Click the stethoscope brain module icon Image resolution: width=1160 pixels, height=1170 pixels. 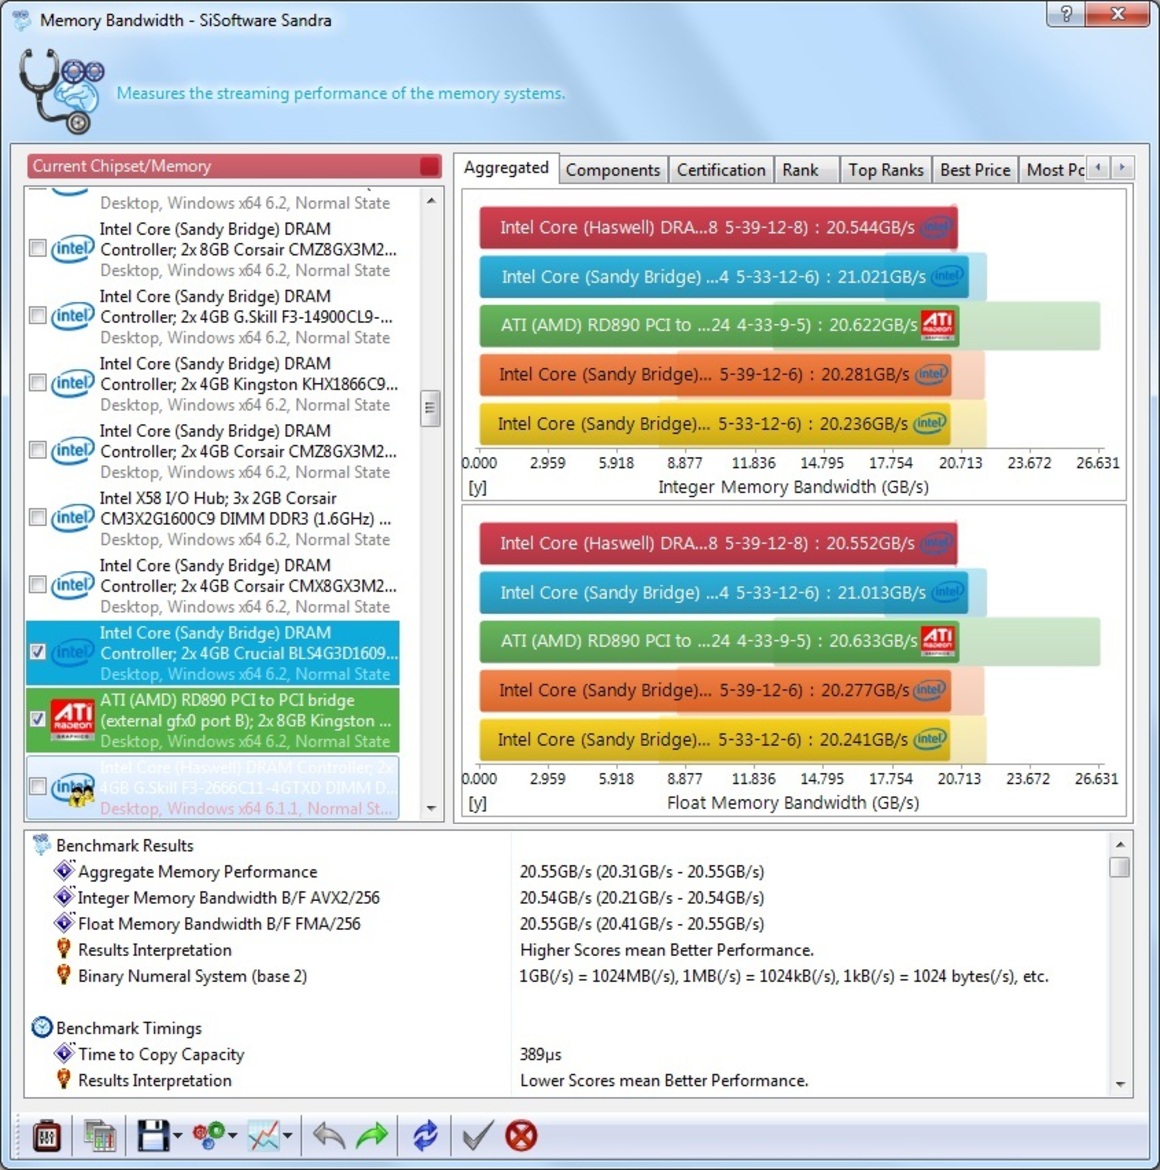click(61, 91)
